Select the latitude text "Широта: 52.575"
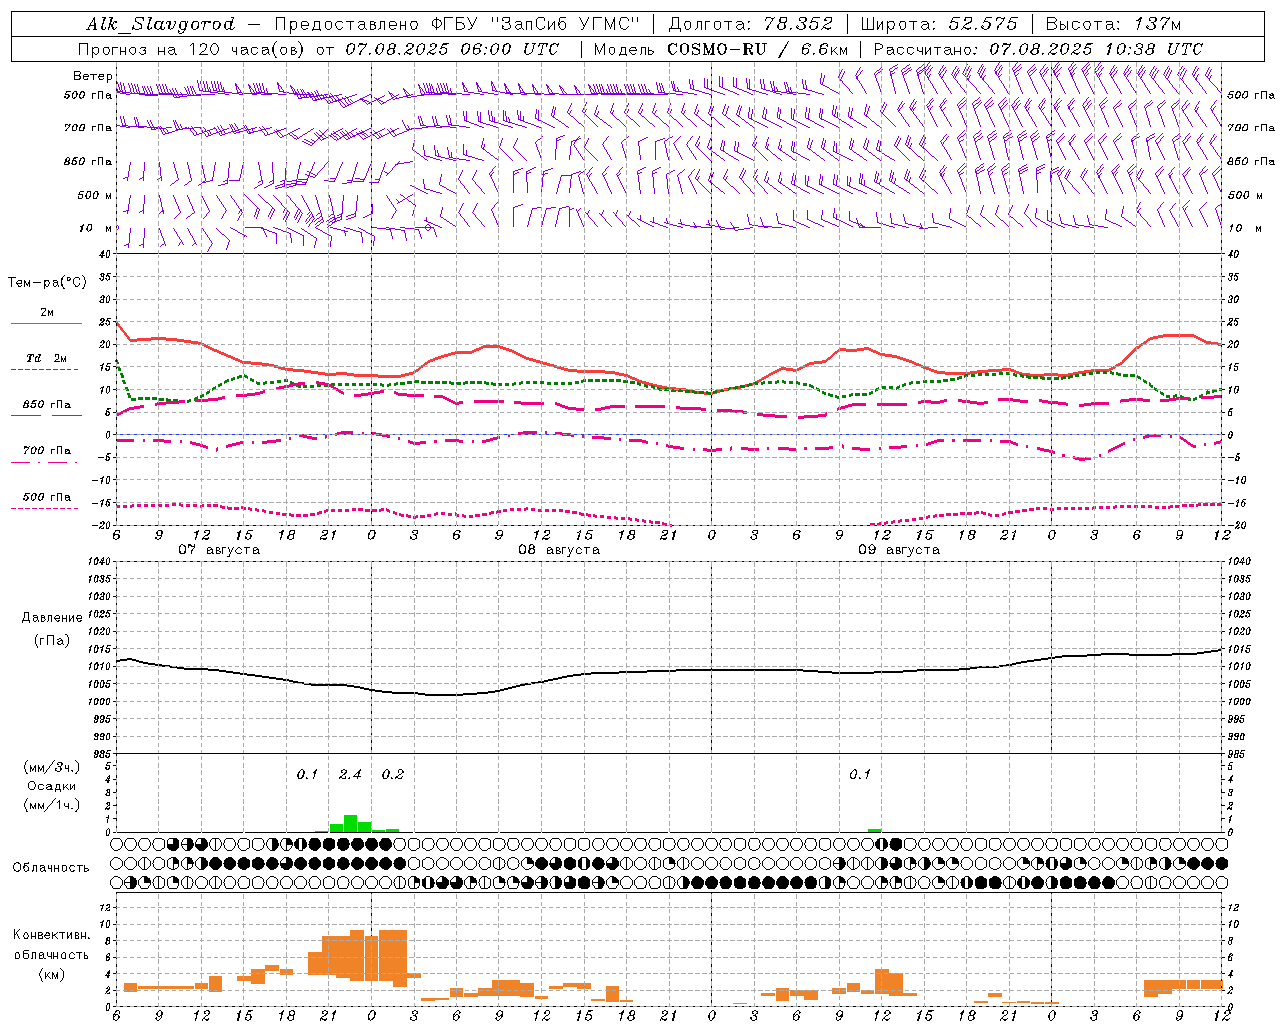This screenshot has width=1280, height=1024. [x=939, y=24]
